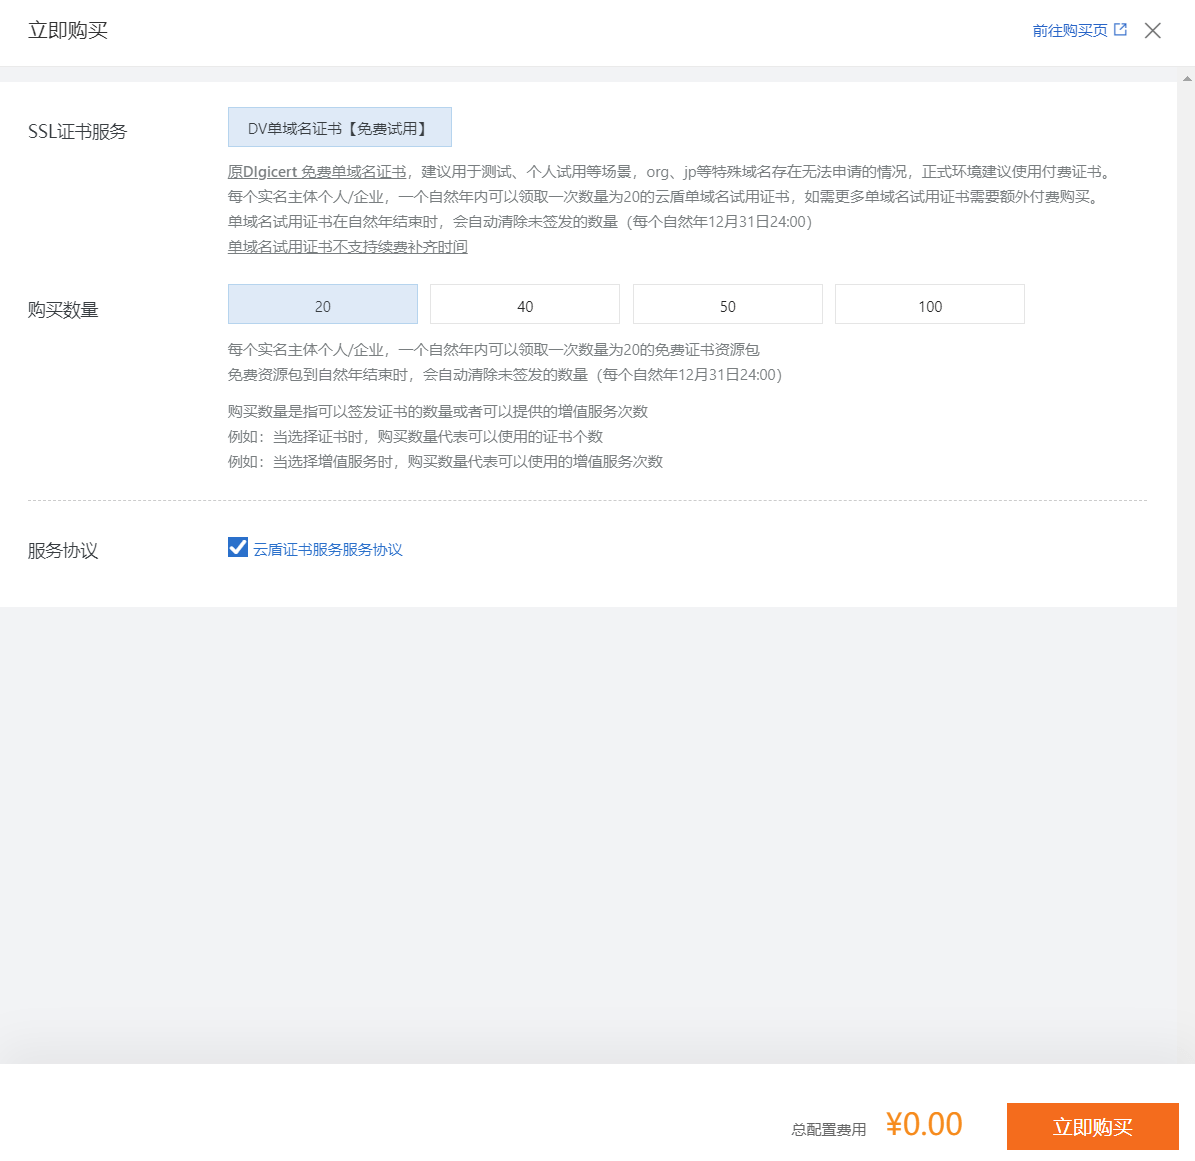Click the 服务协议 field label
Viewport: 1195px width, 1161px height.
(63, 551)
